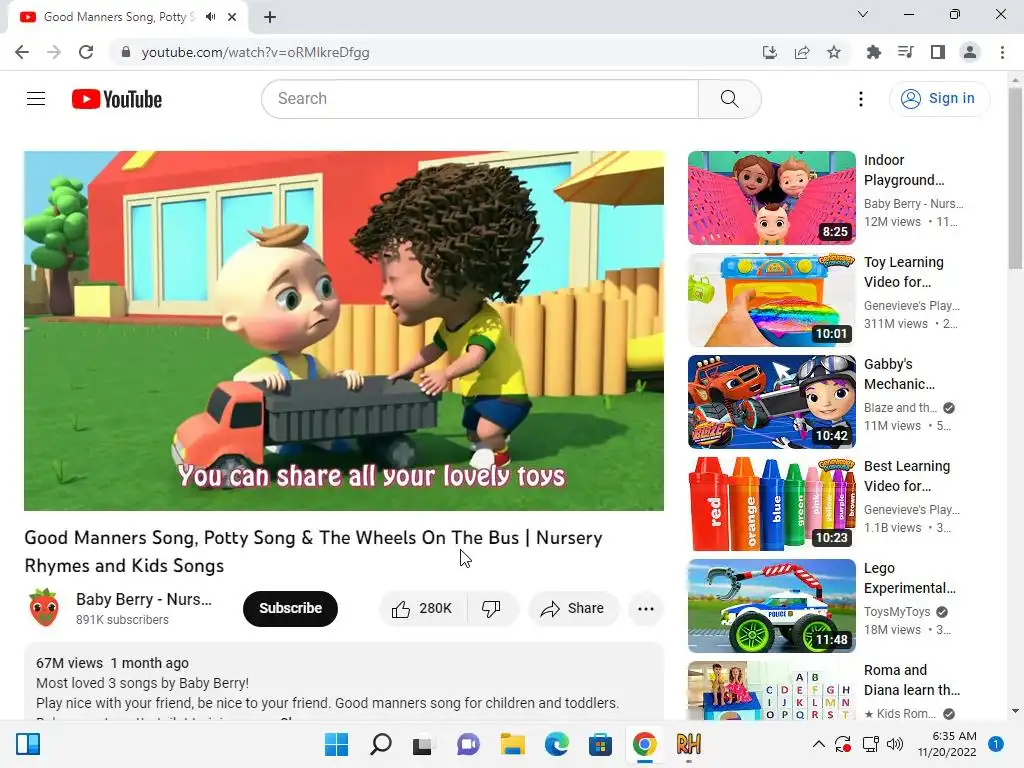Image resolution: width=1024 pixels, height=768 pixels.
Task: Open clock and date calendar
Action: [947, 744]
